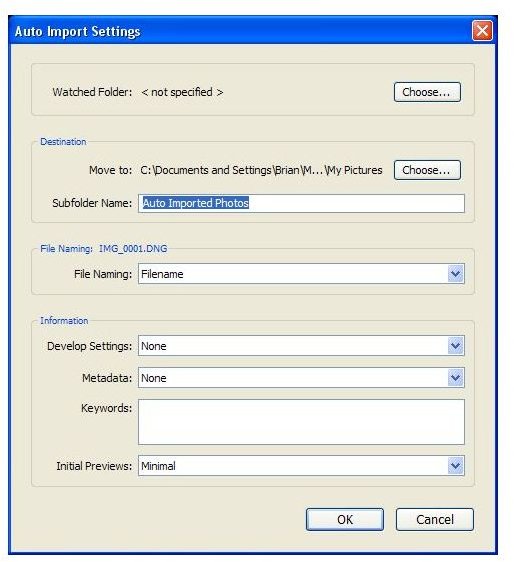Open the Metadata dropdown arrow
Image resolution: width=514 pixels, height=562 pixels.
(x=456, y=378)
